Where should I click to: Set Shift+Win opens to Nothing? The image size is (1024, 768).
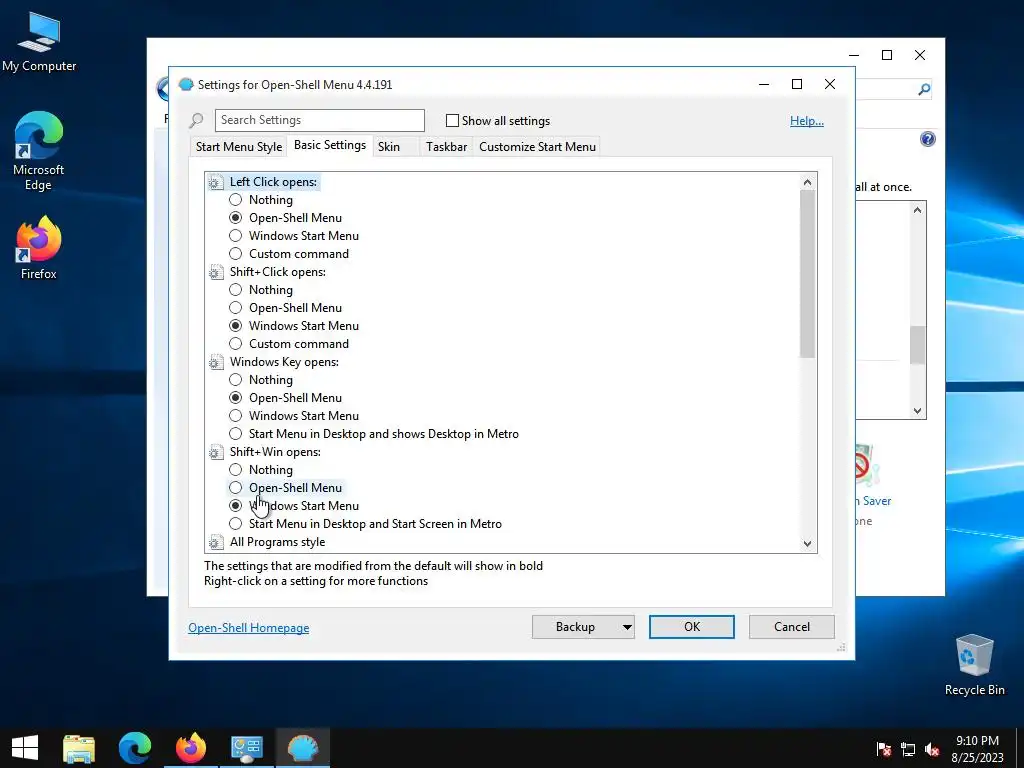(236, 470)
